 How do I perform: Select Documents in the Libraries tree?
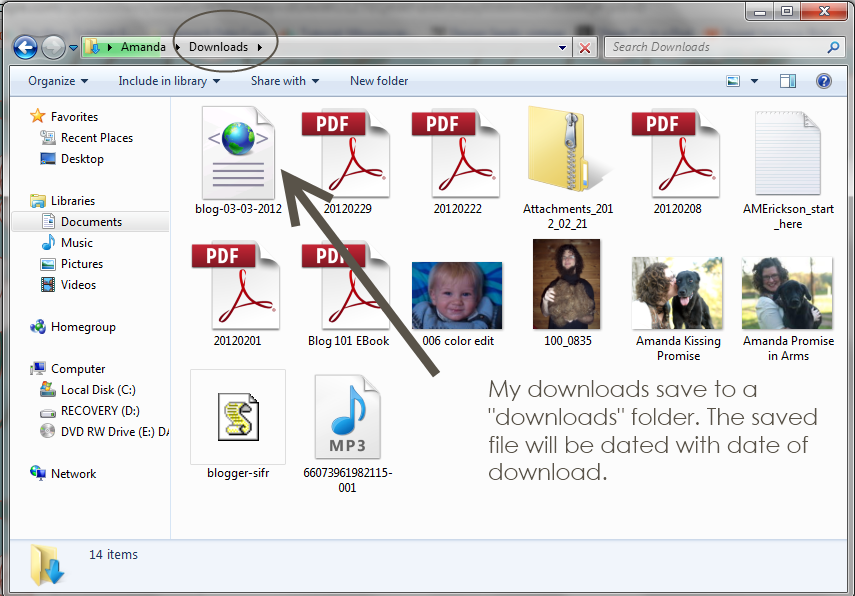tap(91, 222)
